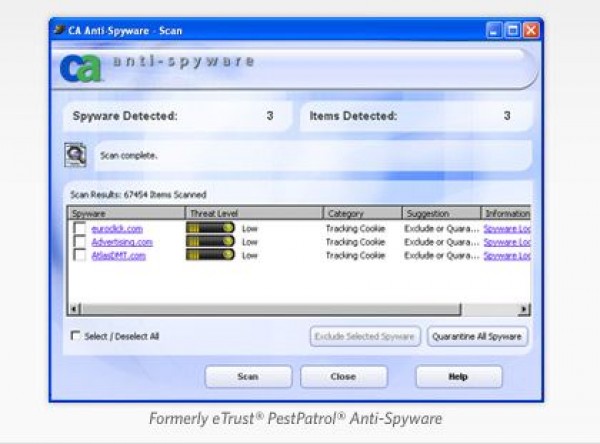600x444 pixels.
Task: Click the Low label in AtlasDMT.com row
Action: point(250,255)
